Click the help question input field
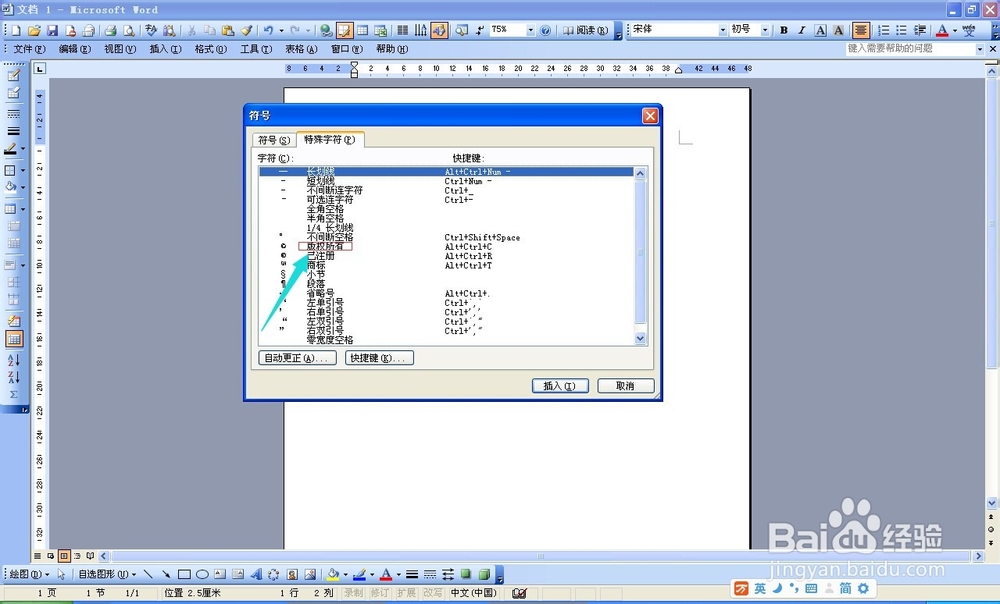 910,49
